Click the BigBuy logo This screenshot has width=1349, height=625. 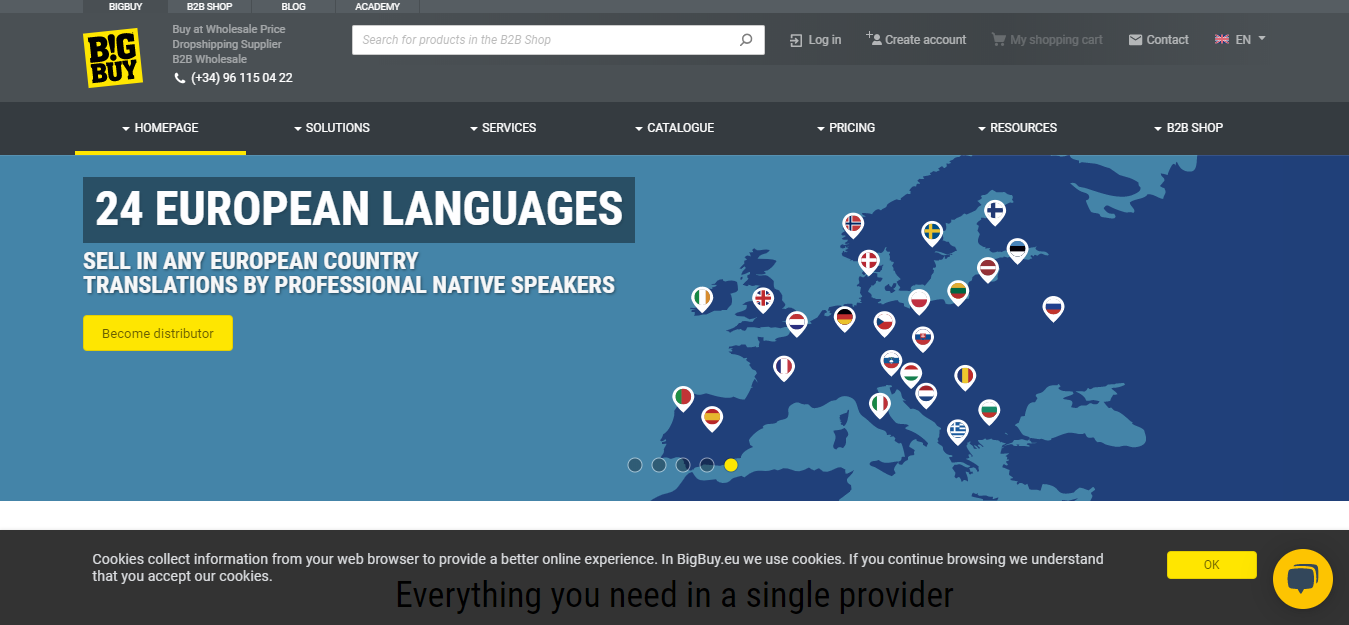point(113,58)
